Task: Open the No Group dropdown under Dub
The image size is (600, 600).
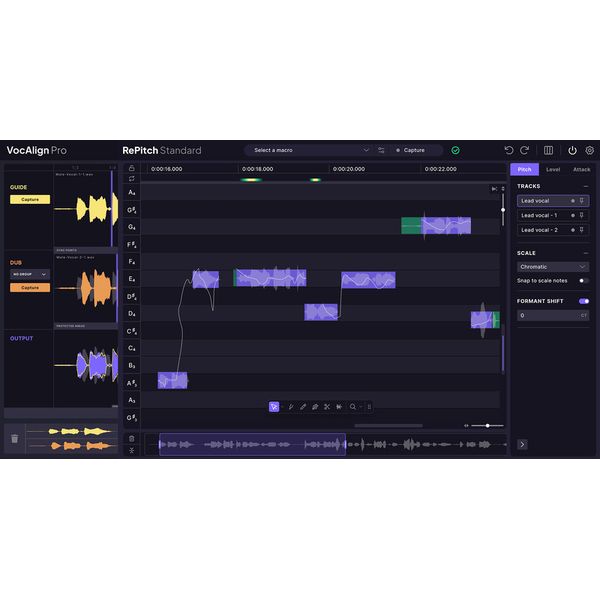Action: tap(30, 274)
